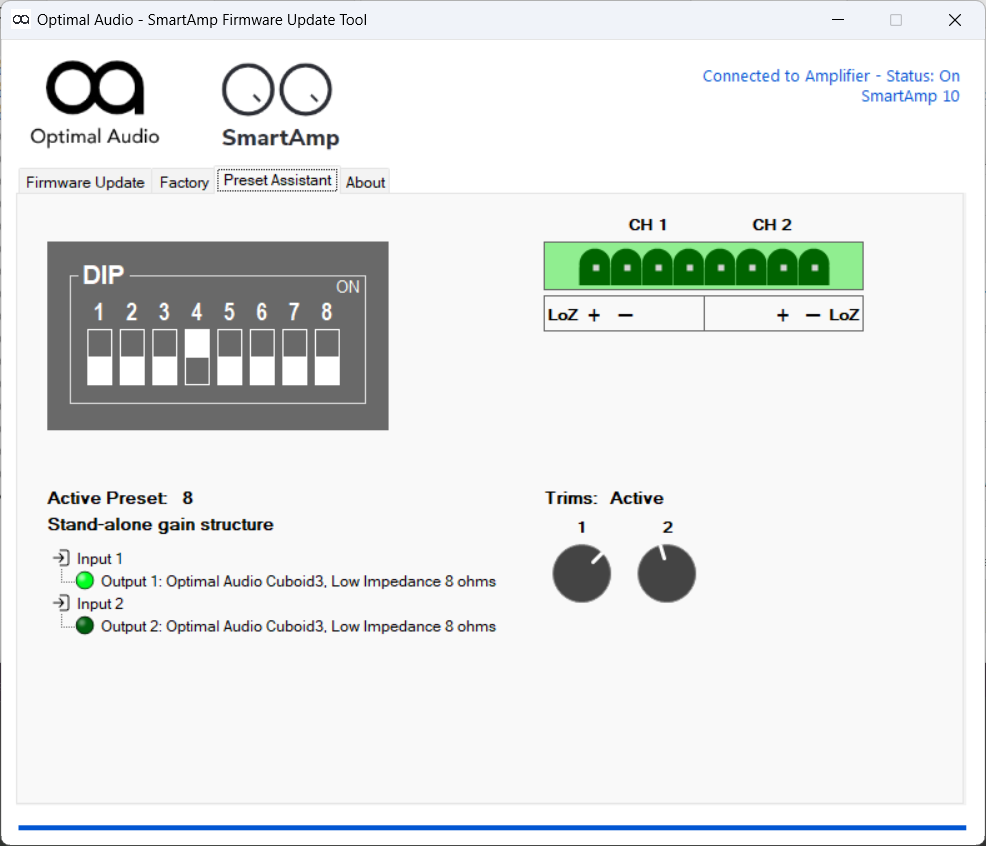Click the bright green Output 1 status indicator
This screenshot has width=986, height=846.
click(85, 581)
